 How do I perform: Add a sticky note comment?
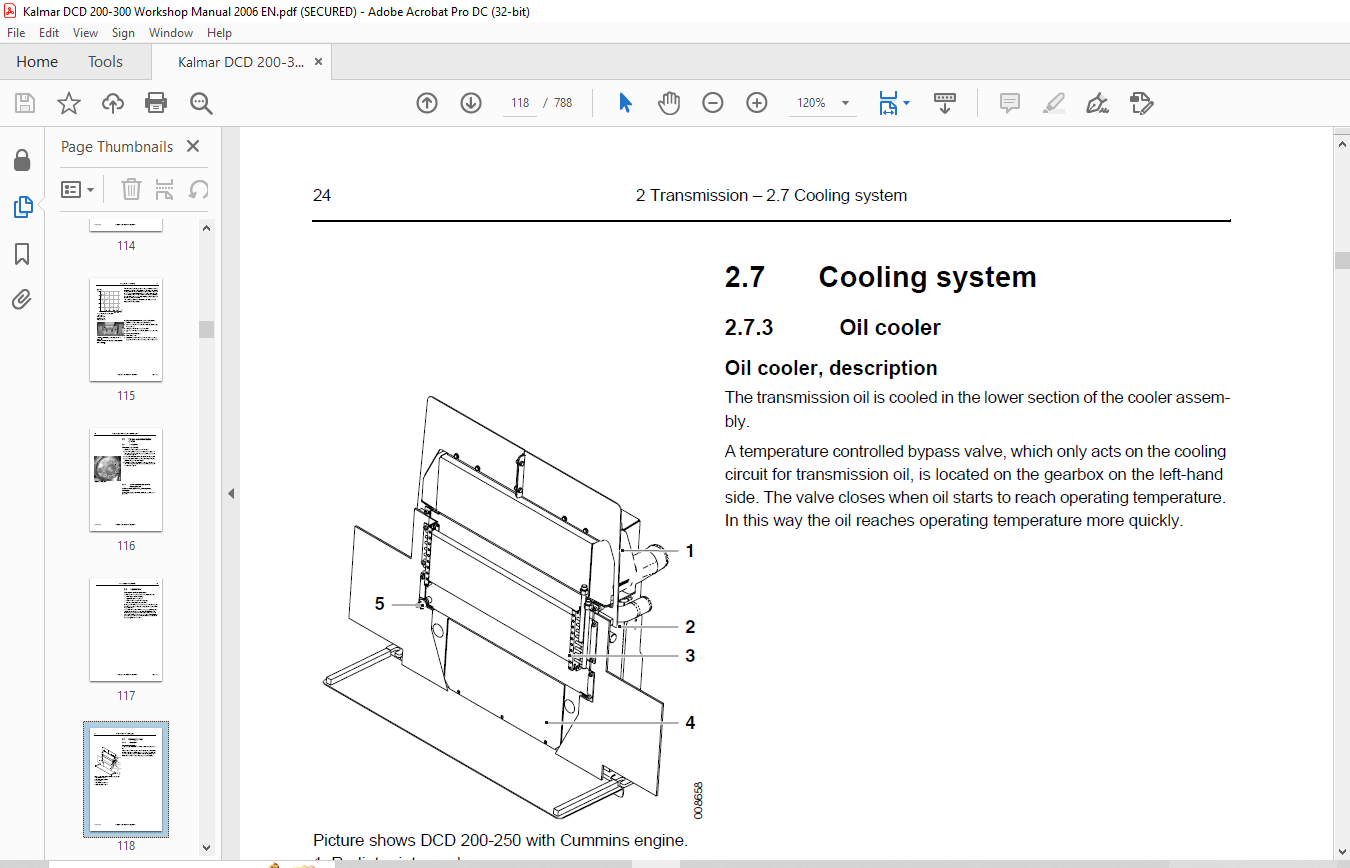(x=1010, y=103)
